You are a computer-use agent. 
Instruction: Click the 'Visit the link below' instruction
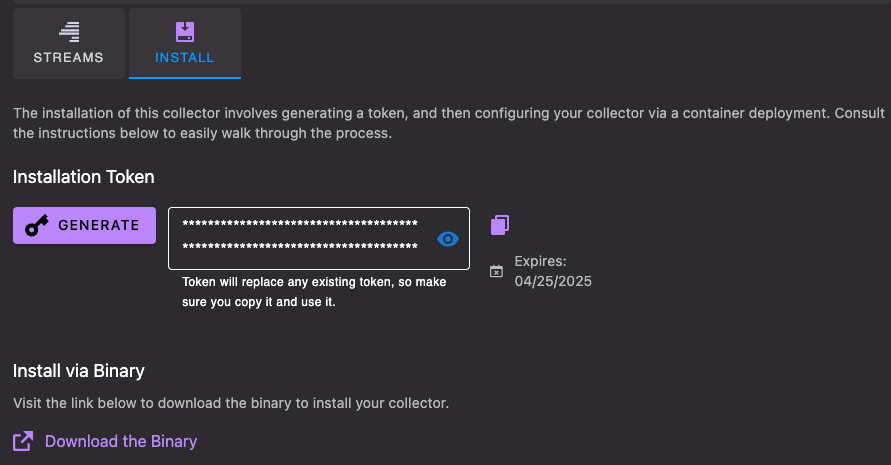[x=231, y=403]
